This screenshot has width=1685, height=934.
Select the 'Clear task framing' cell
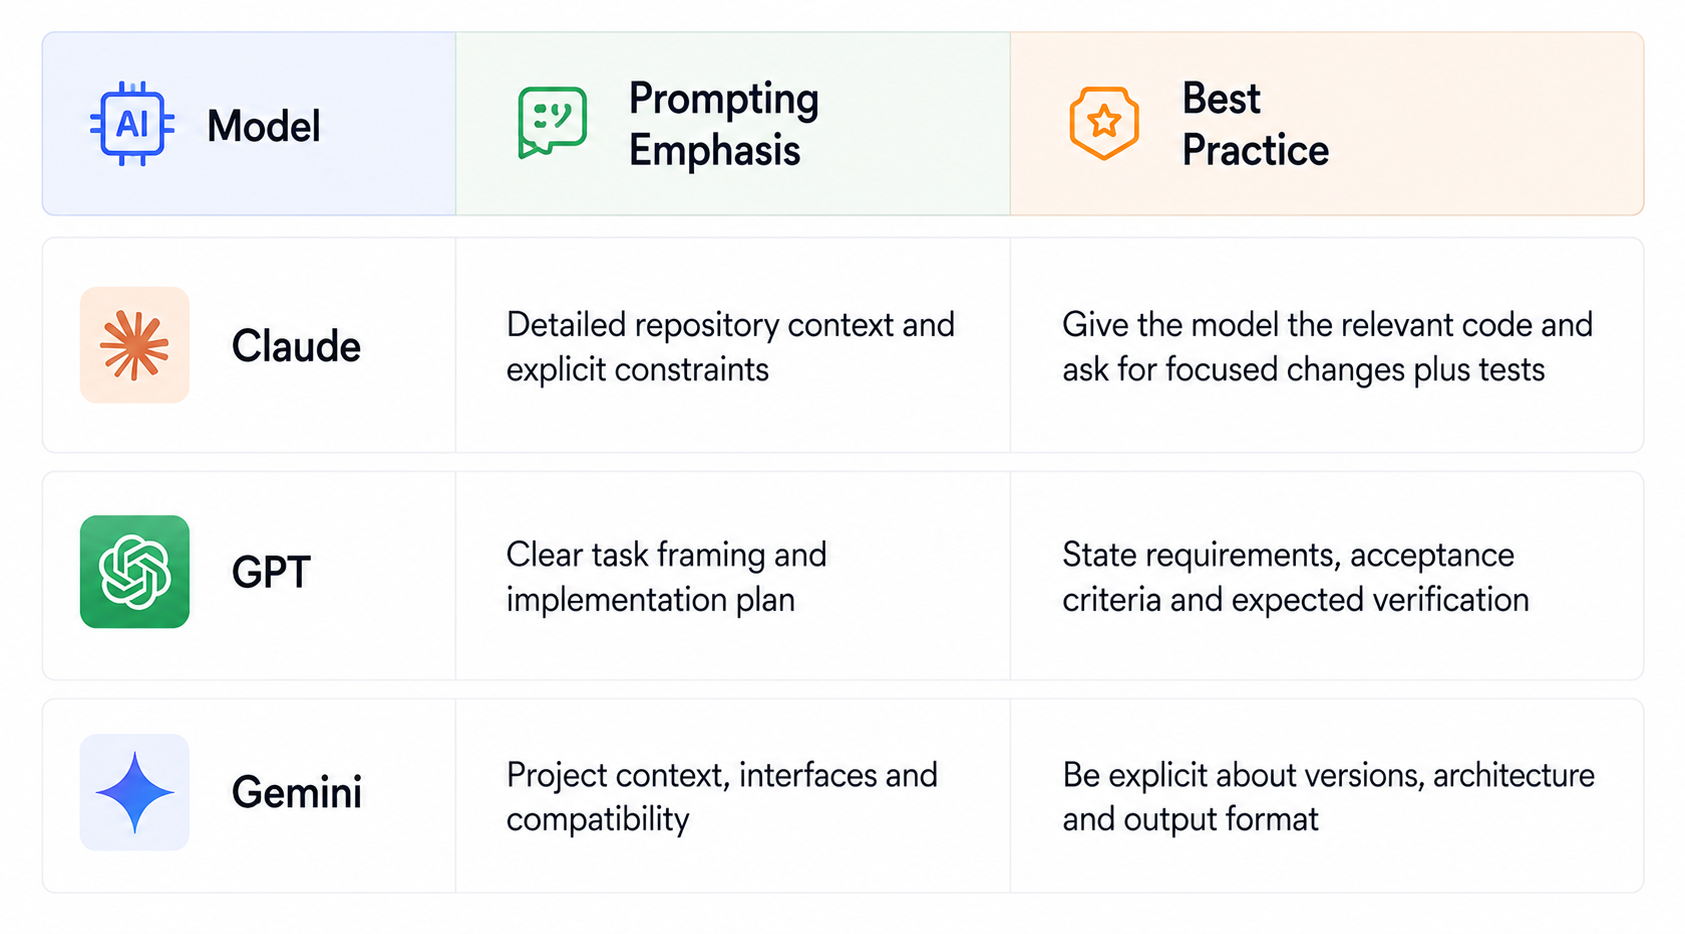[733, 576]
